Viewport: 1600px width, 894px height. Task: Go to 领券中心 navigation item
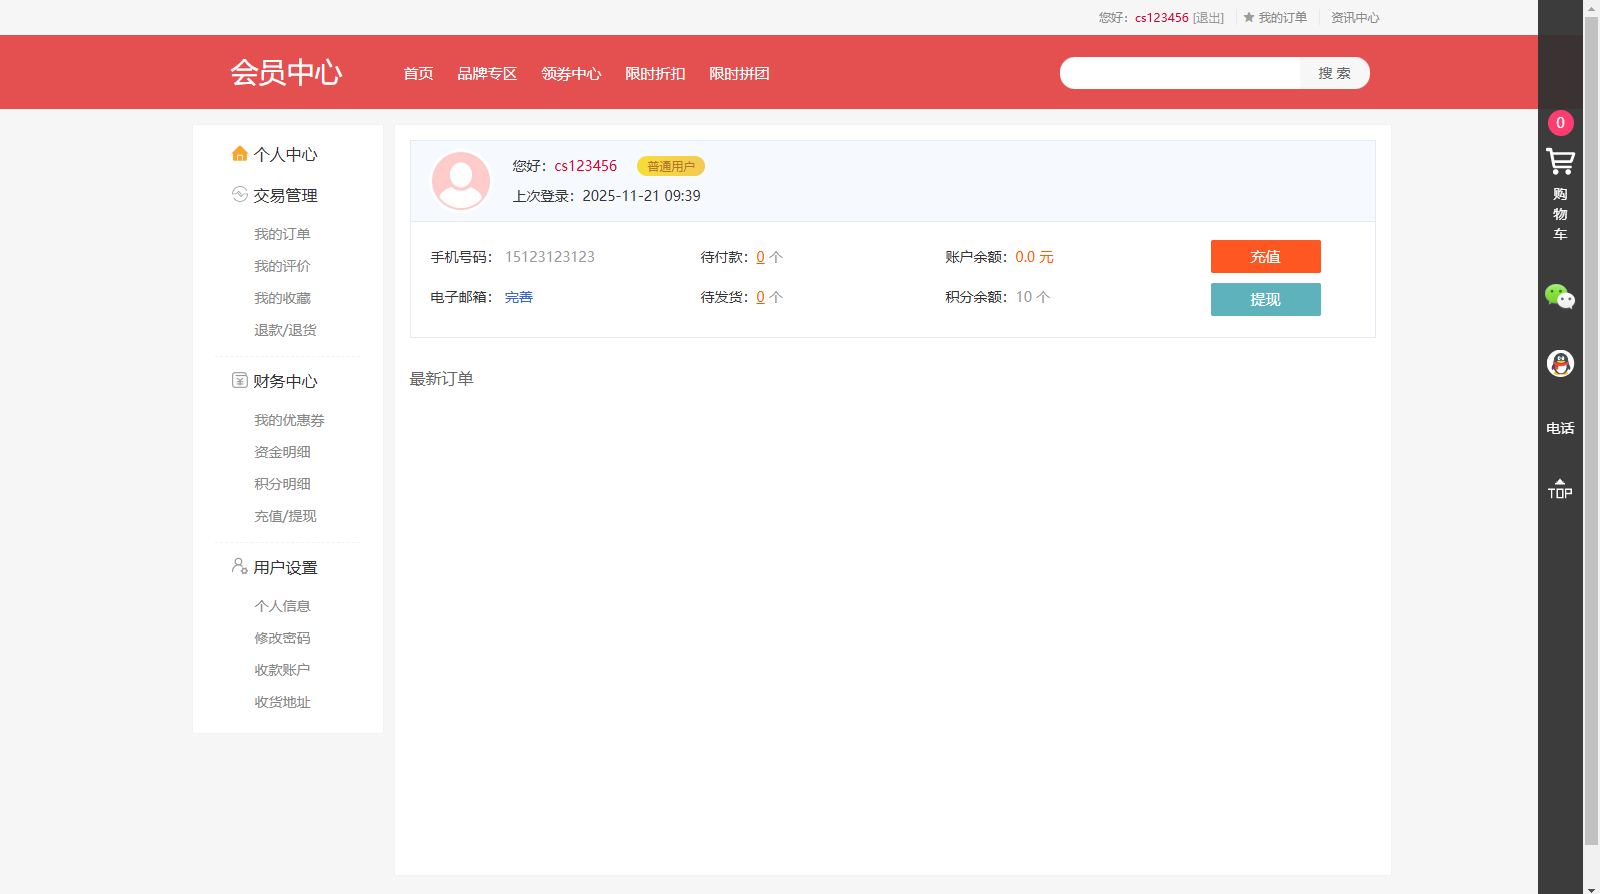pyautogui.click(x=571, y=74)
